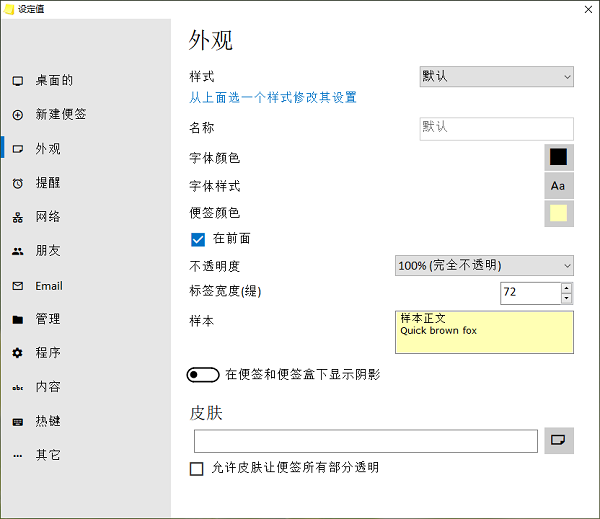Pick the yellow 便签颜色 swatch

click(558, 213)
